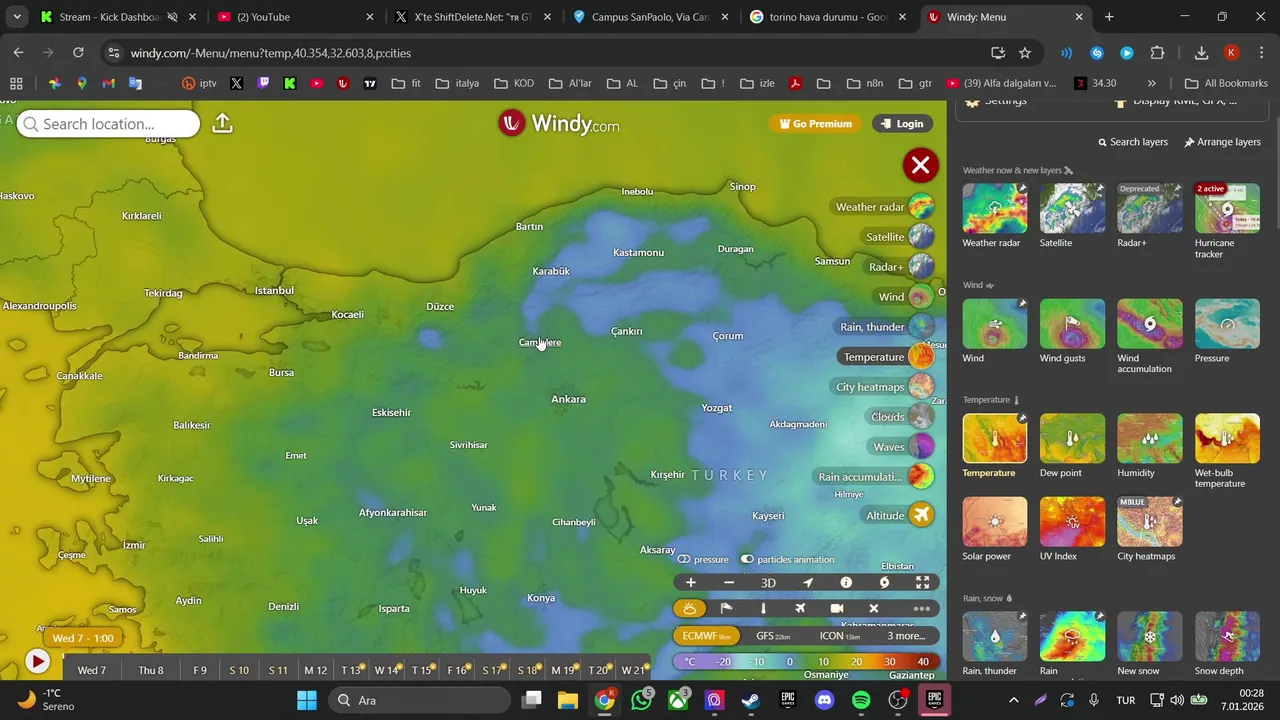Locate me with the arrow icon

point(808,583)
